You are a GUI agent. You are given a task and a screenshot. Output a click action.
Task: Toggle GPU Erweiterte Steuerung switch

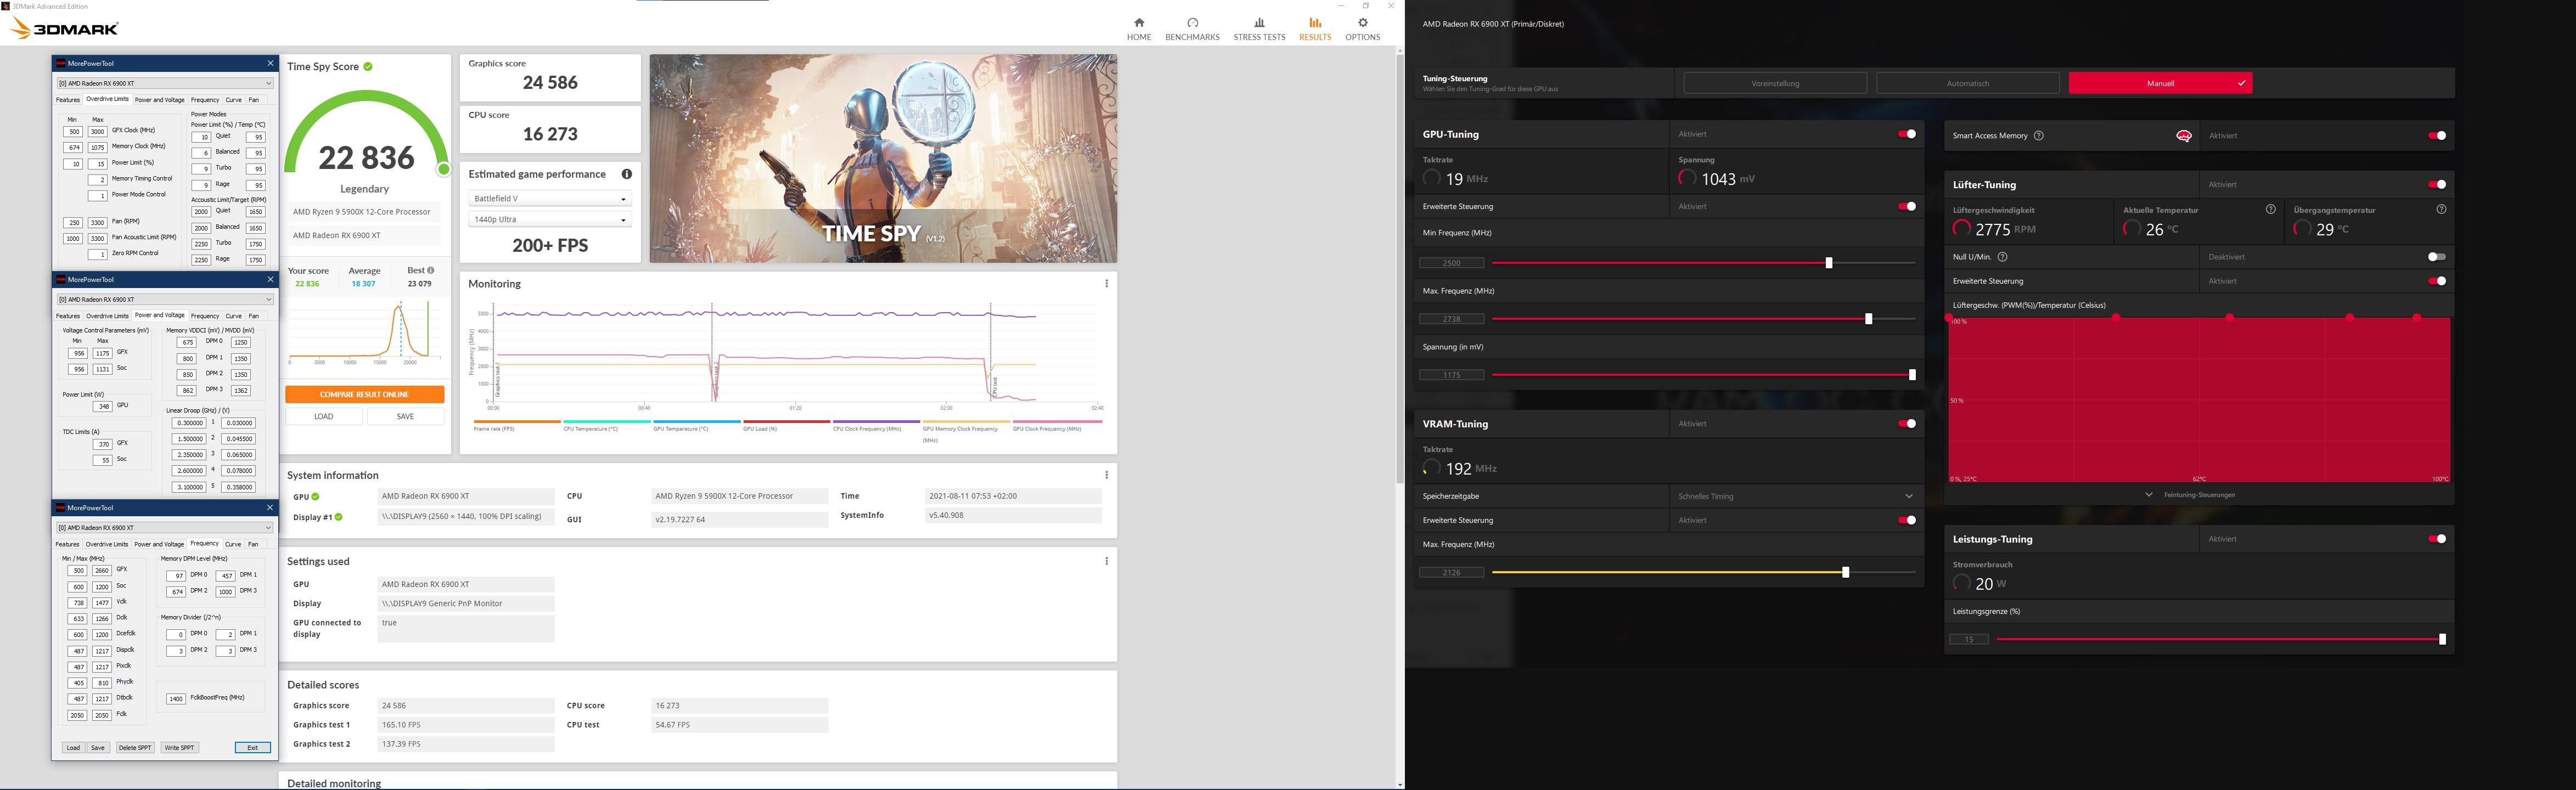tap(1907, 207)
